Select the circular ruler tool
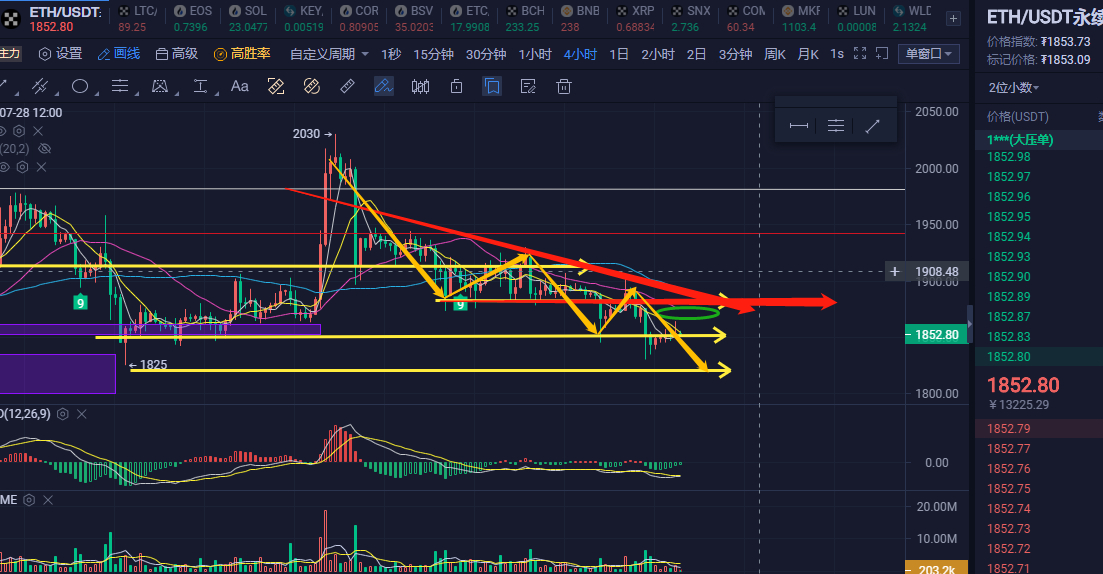 click(x=312, y=87)
